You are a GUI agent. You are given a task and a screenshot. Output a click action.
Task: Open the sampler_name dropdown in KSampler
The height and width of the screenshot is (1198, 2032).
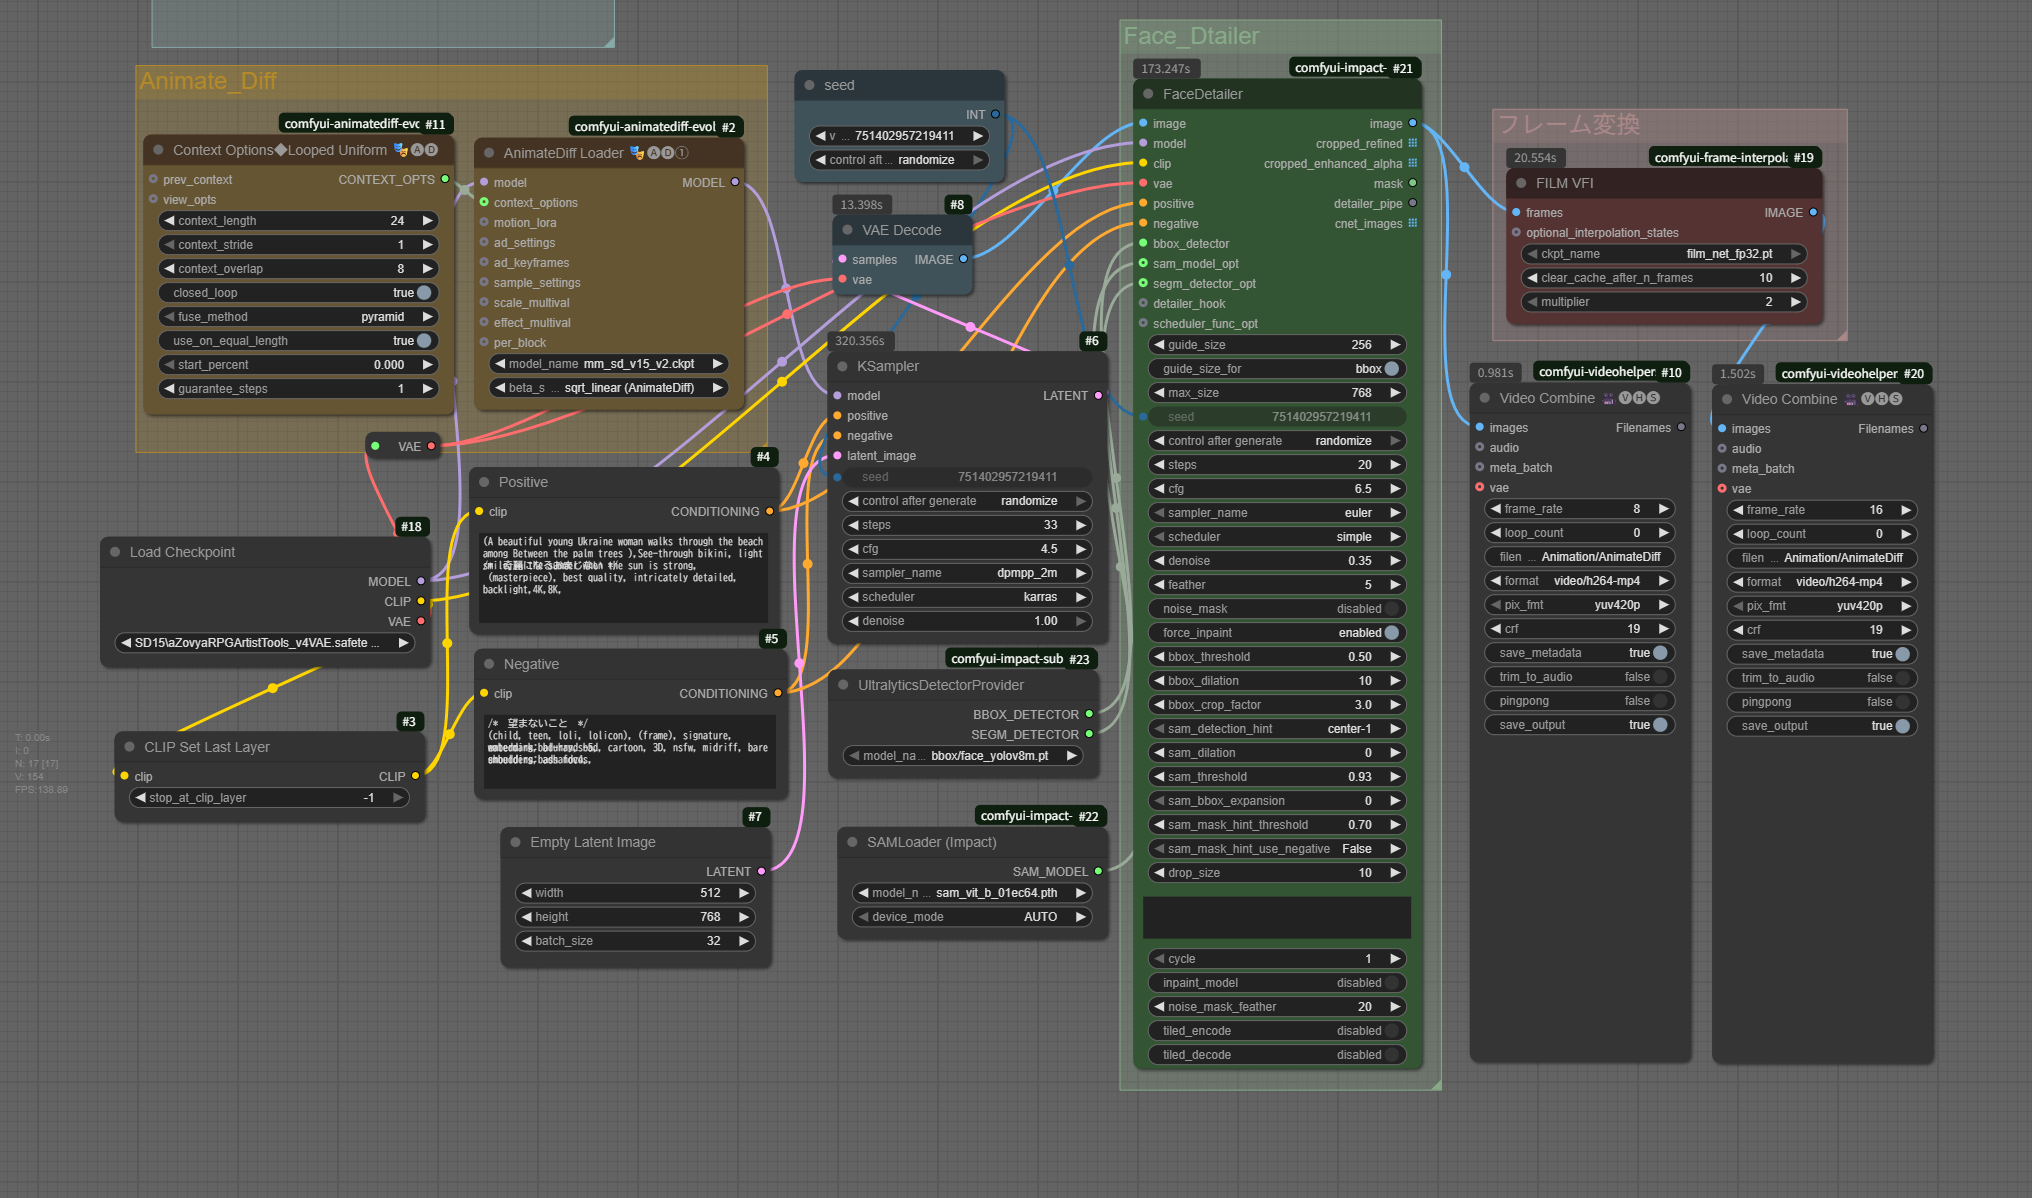pyautogui.click(x=967, y=573)
